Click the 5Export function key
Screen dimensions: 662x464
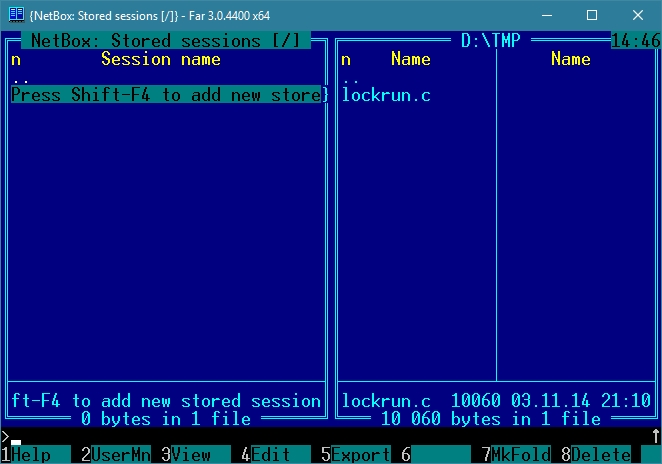pos(355,455)
